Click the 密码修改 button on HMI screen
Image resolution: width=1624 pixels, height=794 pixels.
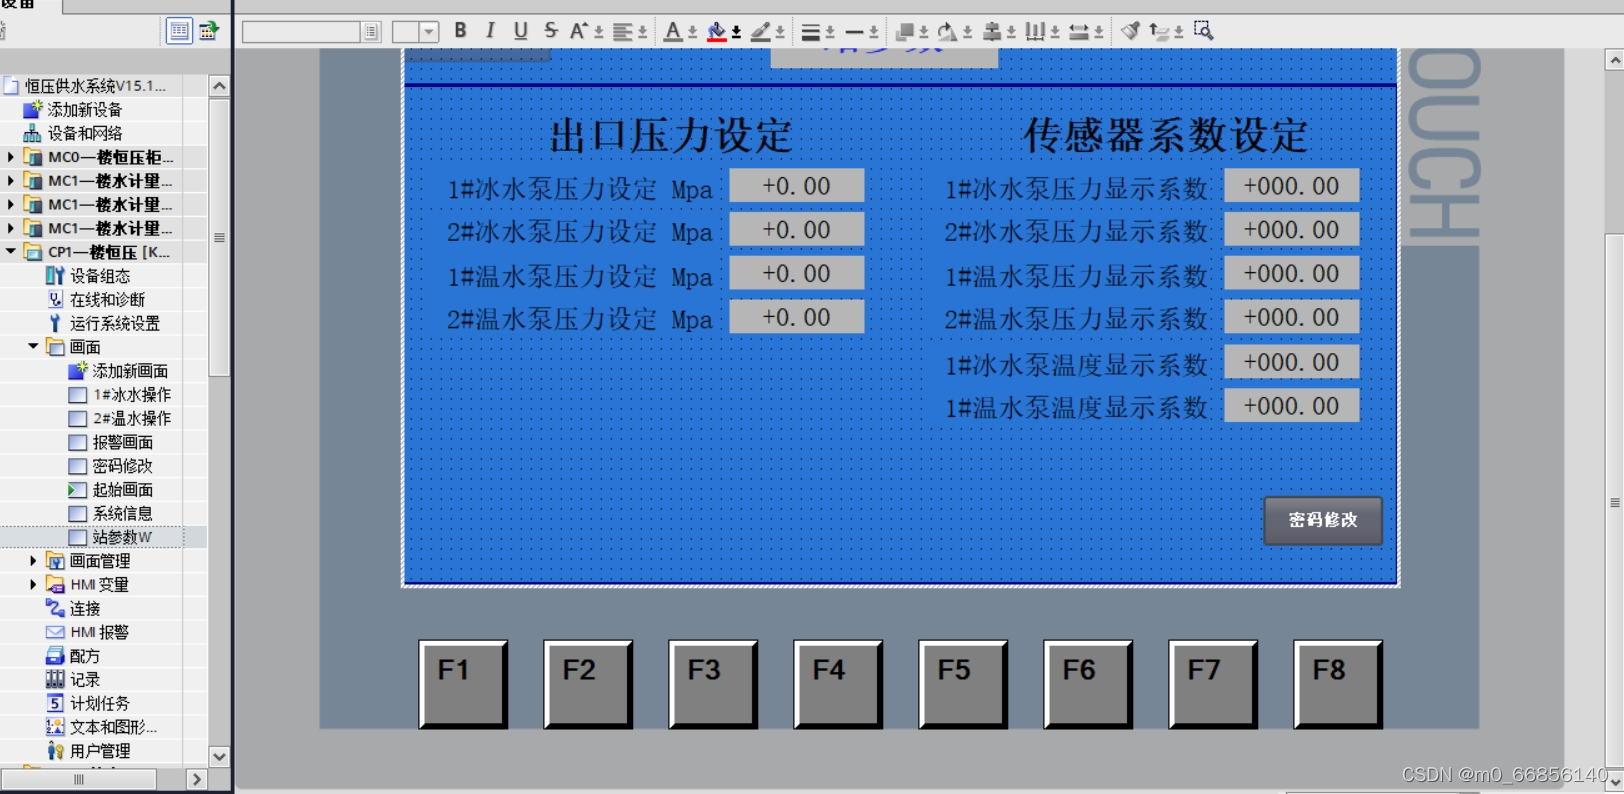coord(1323,520)
